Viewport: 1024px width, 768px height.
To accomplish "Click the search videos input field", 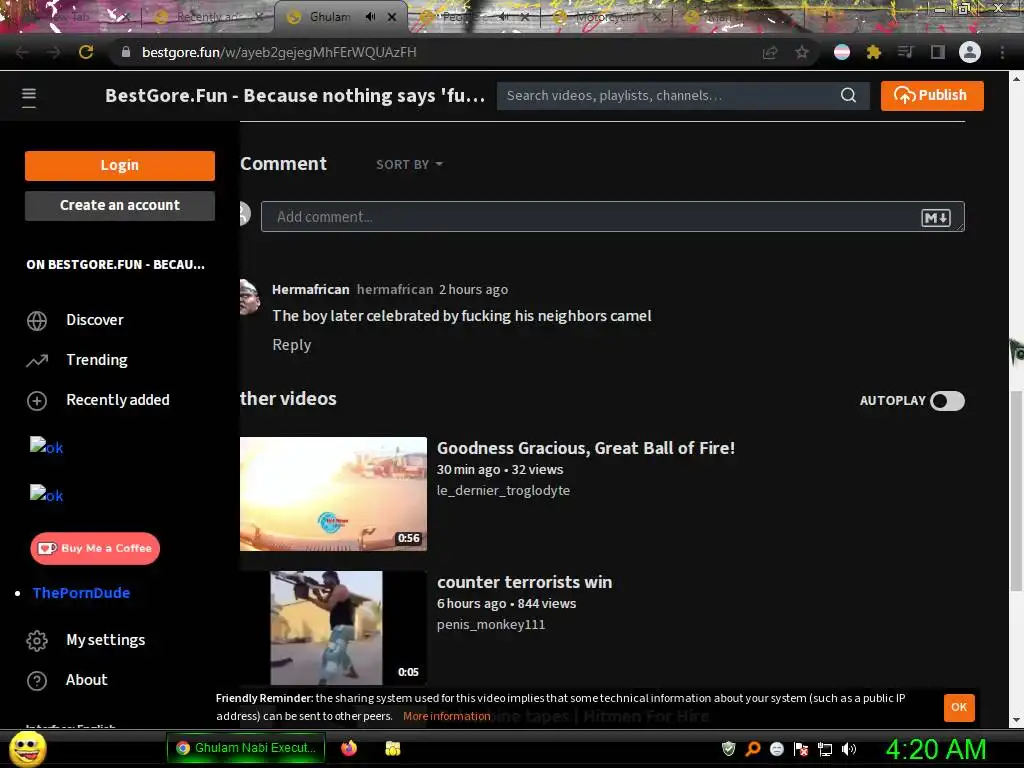I will (669, 95).
